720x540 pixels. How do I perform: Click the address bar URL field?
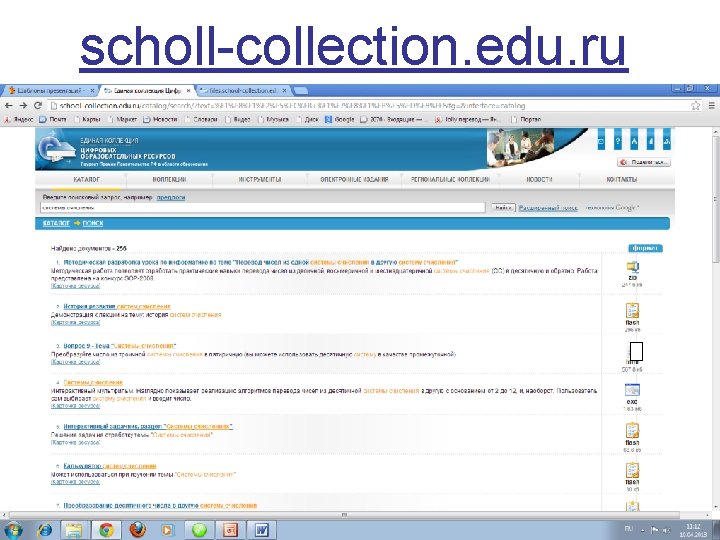pyautogui.click(x=367, y=106)
